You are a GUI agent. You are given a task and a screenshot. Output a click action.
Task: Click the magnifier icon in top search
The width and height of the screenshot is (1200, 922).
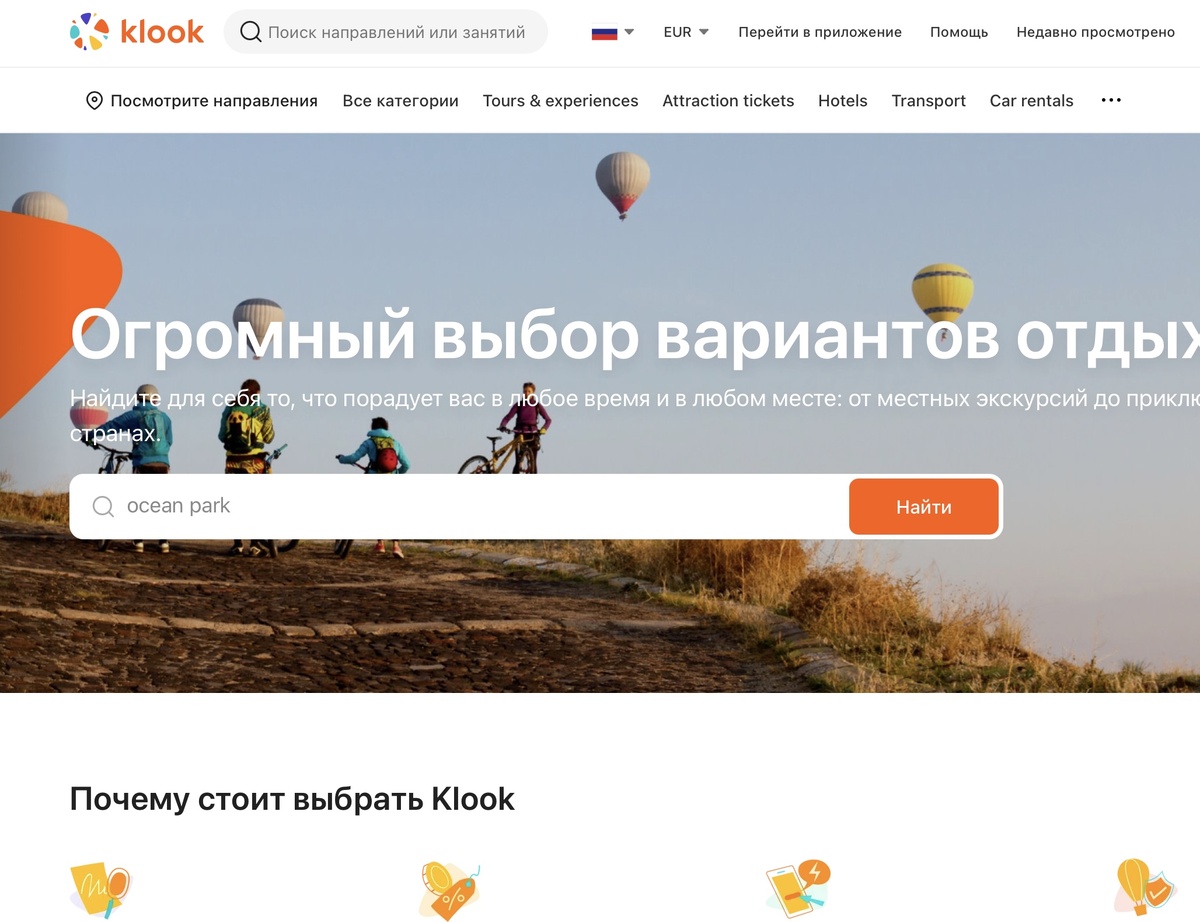coord(251,32)
